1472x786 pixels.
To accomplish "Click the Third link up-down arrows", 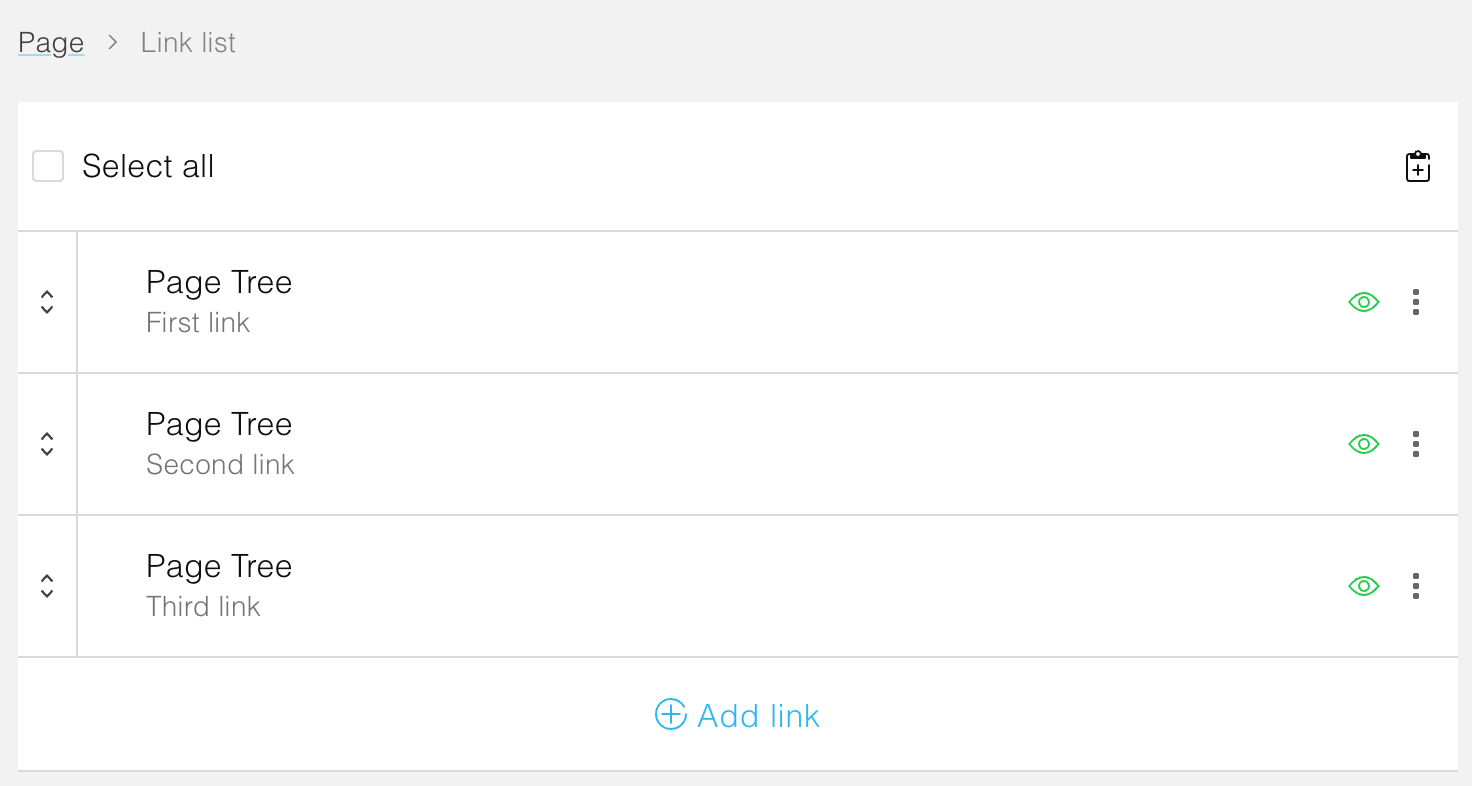I will coord(47,586).
